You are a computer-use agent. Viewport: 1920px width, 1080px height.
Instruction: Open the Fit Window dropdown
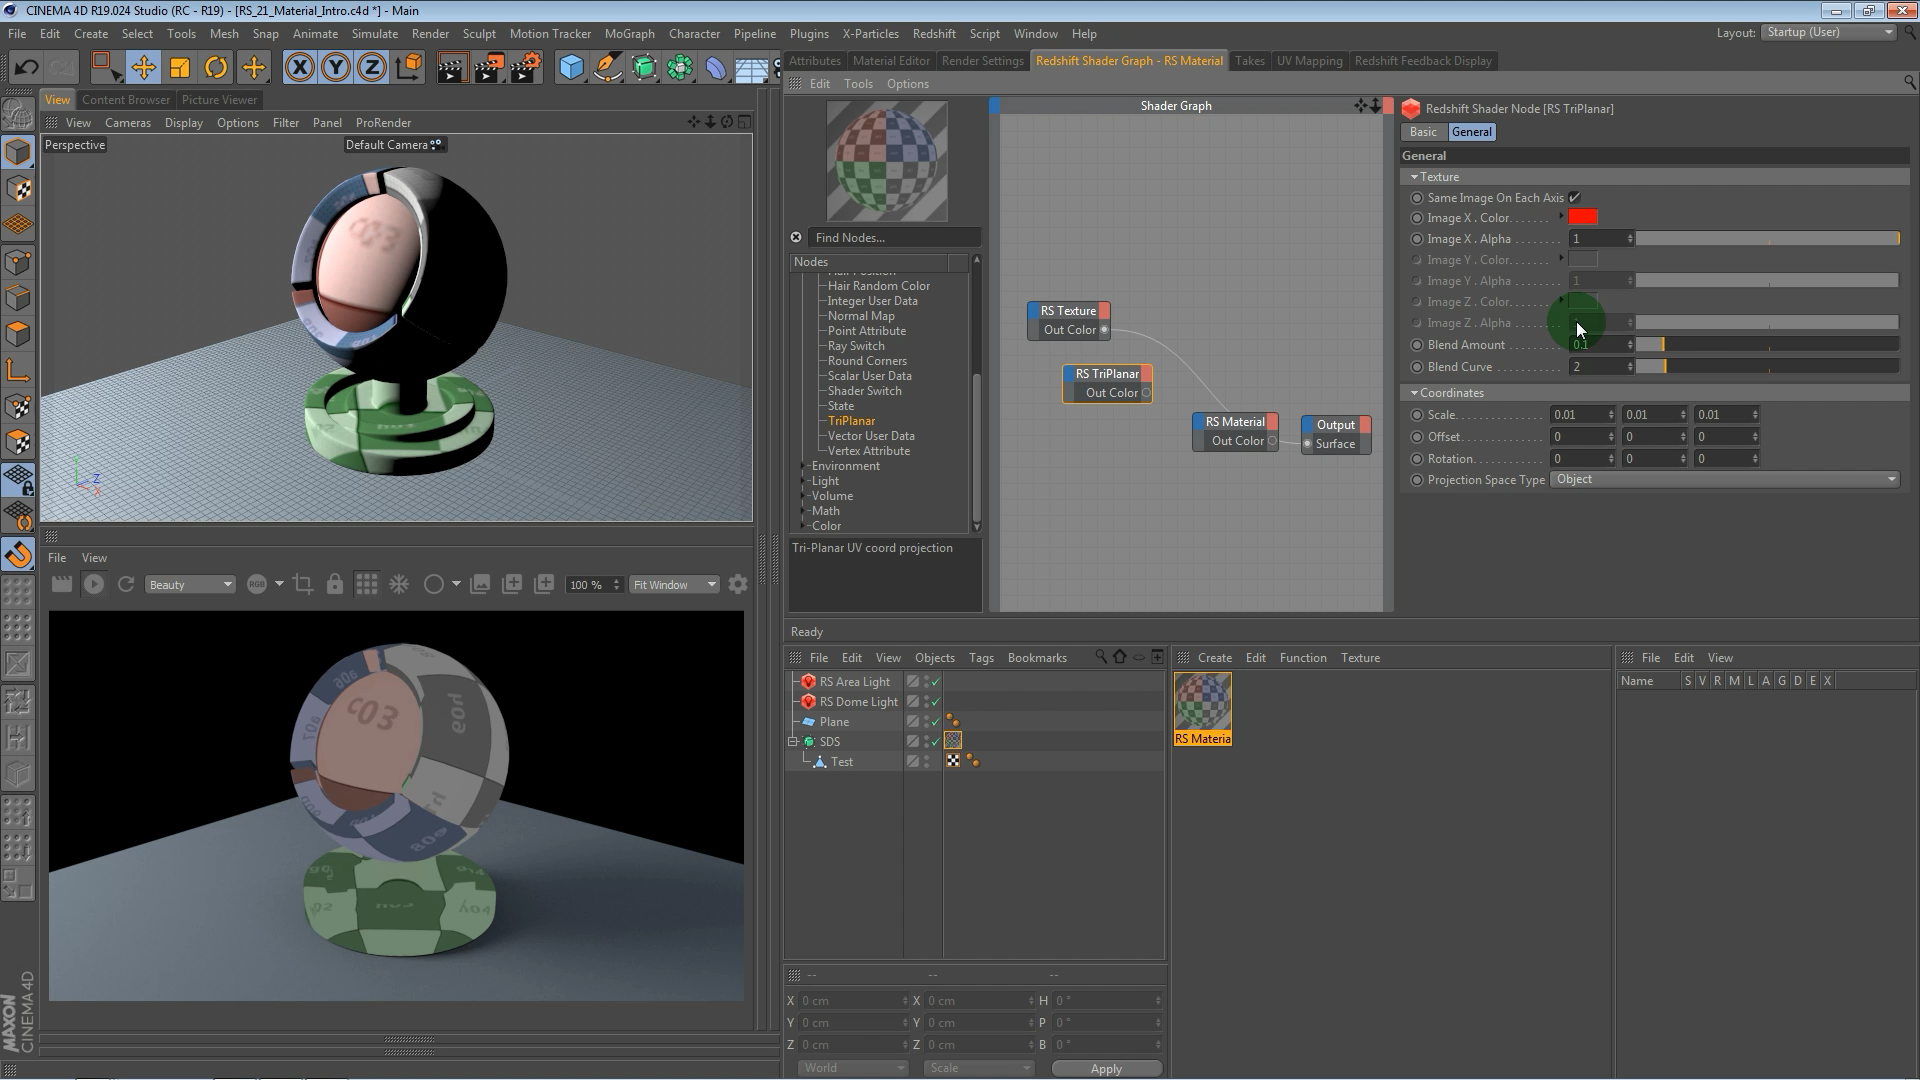click(x=674, y=585)
